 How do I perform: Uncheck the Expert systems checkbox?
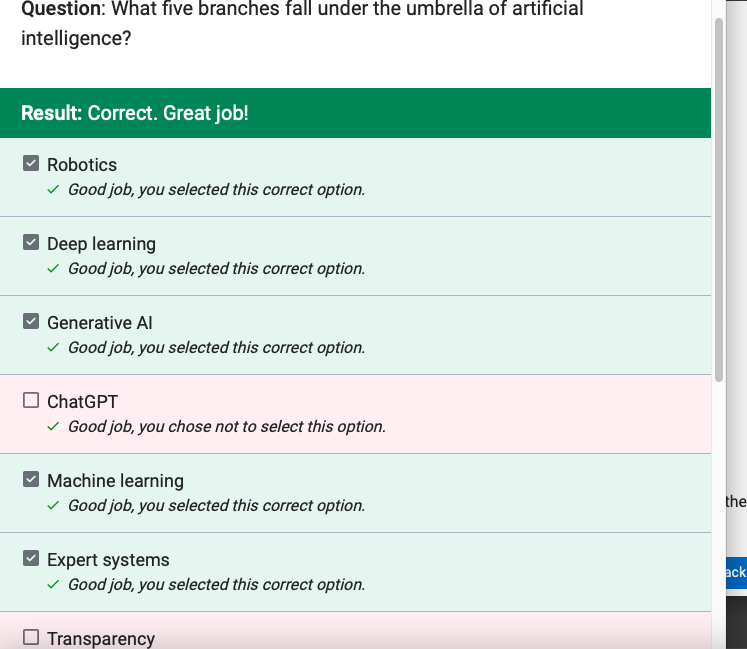[31, 558]
